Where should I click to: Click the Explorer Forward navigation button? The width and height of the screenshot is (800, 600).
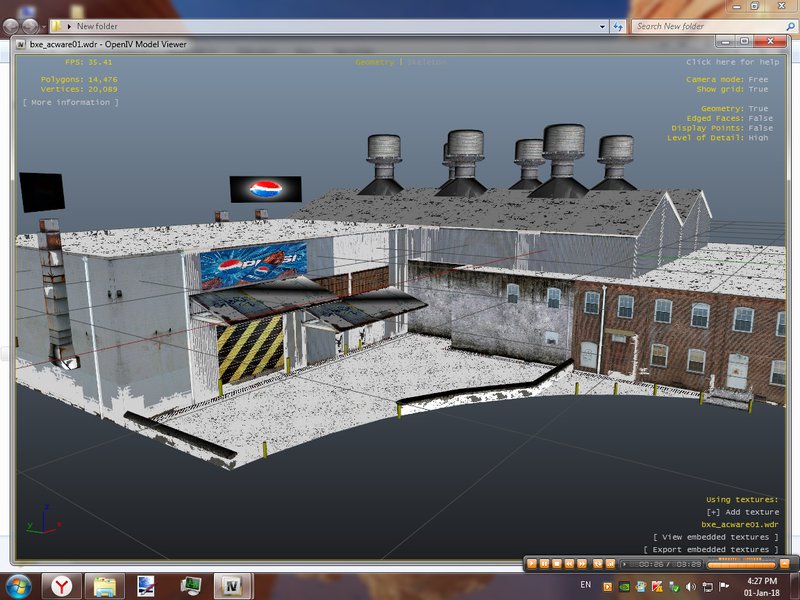point(30,26)
